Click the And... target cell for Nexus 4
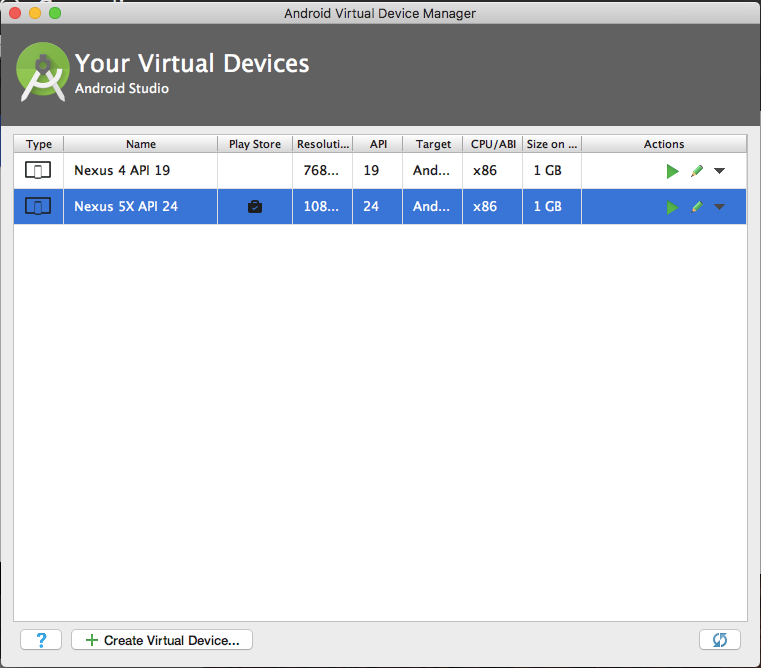 (x=432, y=170)
